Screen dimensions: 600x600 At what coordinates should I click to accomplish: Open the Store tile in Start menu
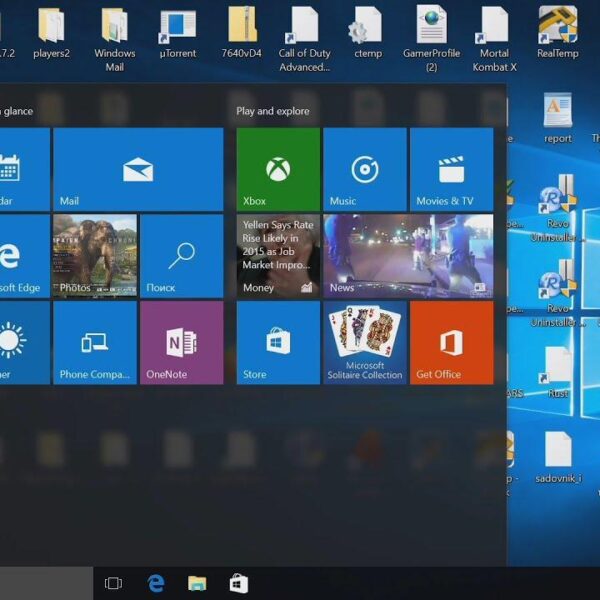tap(278, 342)
